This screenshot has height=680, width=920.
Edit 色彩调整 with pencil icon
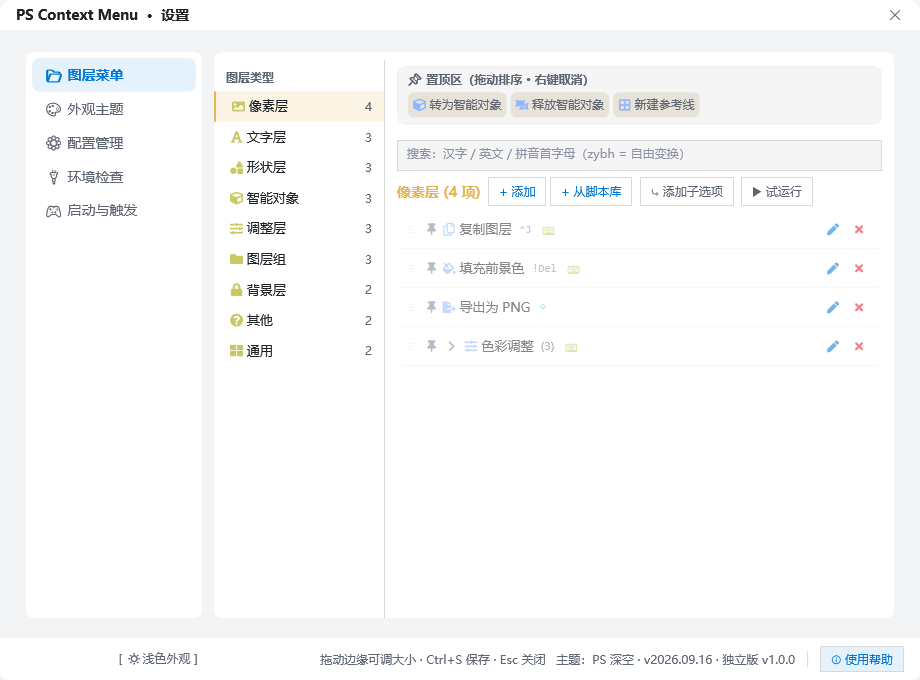[x=833, y=346]
